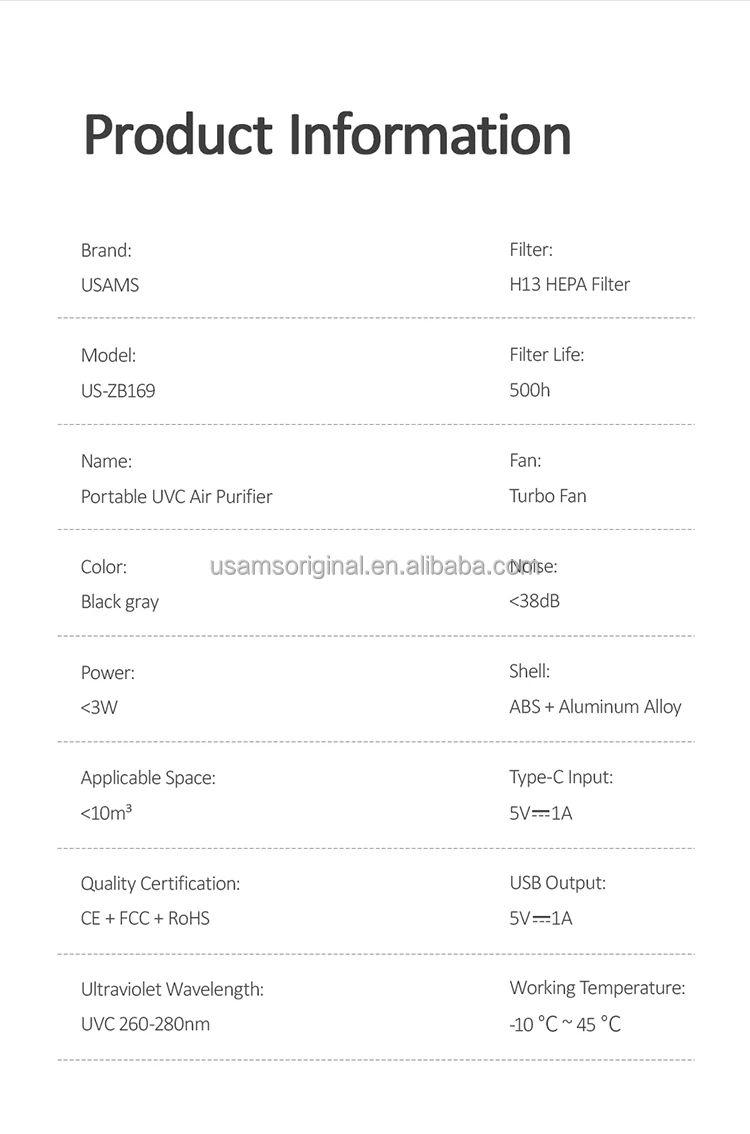Click the Quality Certification label

[x=160, y=883]
